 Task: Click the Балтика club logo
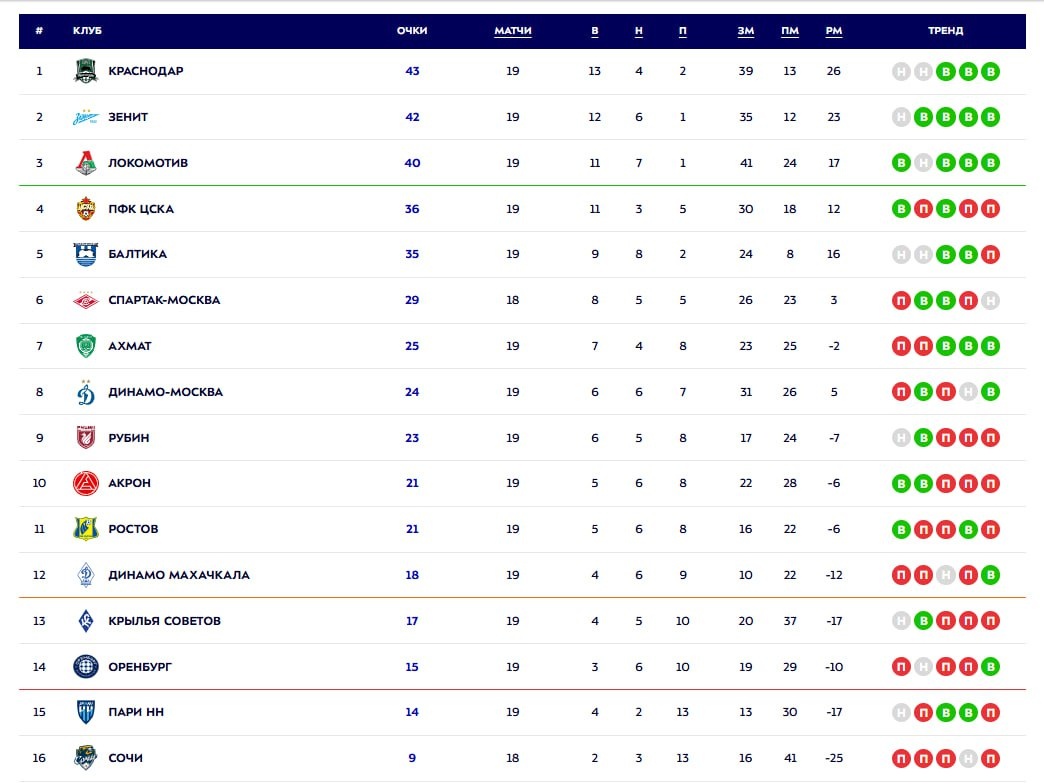pyautogui.click(x=86, y=254)
